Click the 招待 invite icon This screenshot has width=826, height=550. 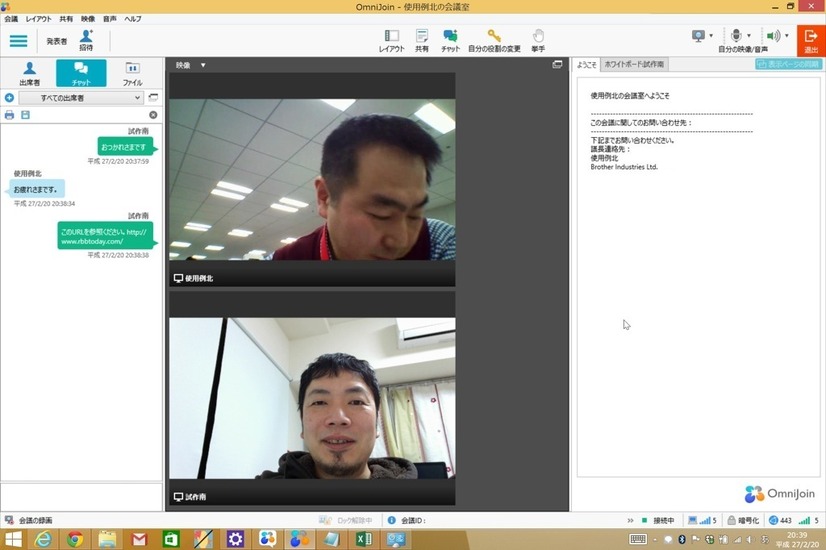86,40
